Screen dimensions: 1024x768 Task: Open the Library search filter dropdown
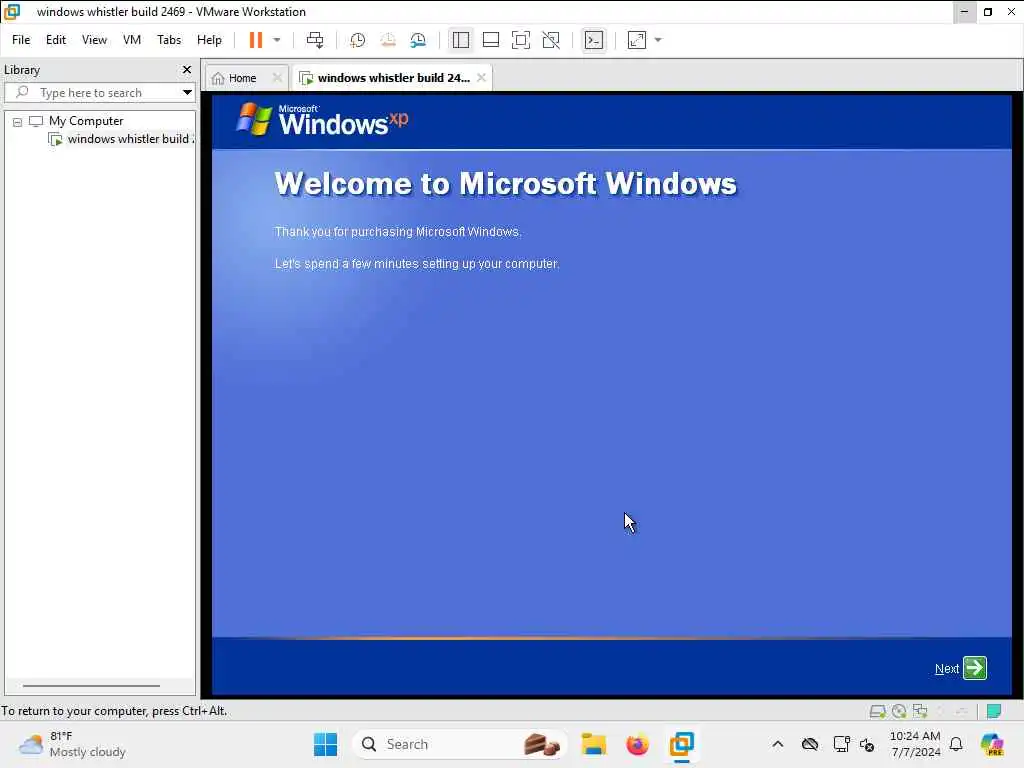(187, 92)
